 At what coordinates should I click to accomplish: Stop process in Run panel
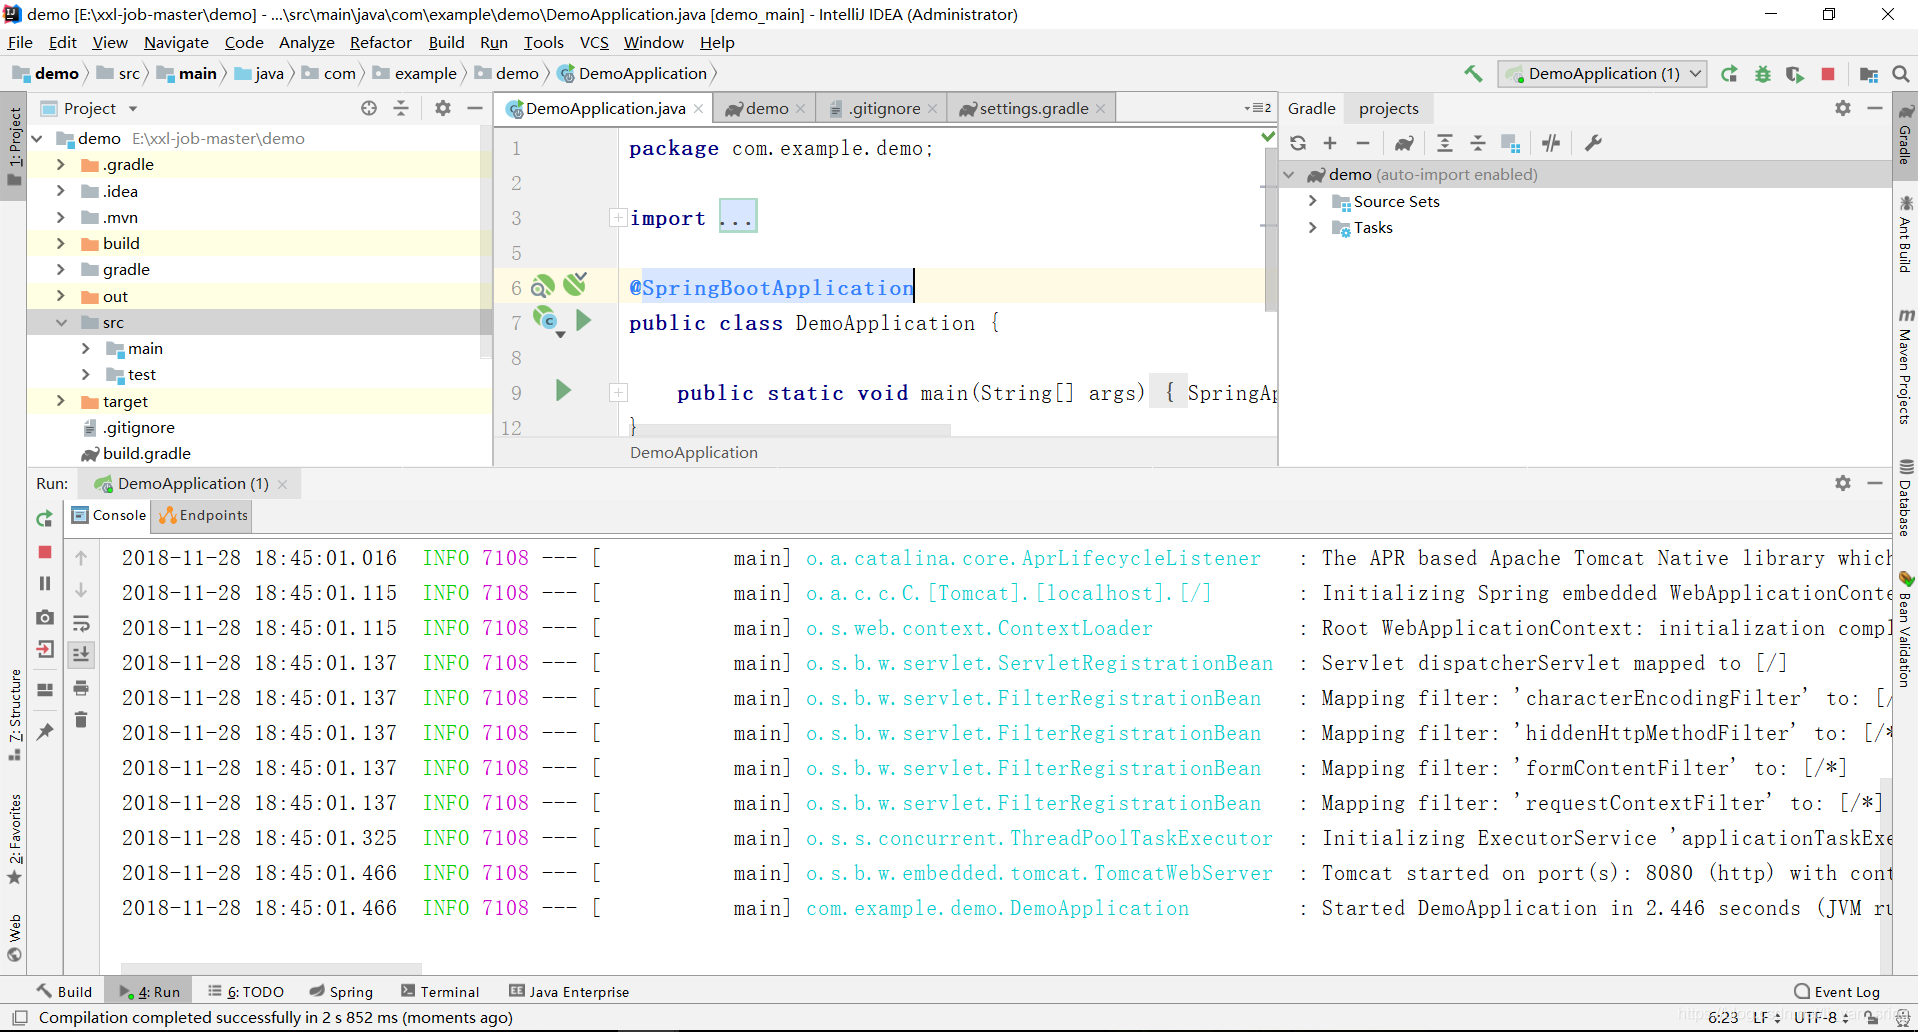pyautogui.click(x=44, y=552)
